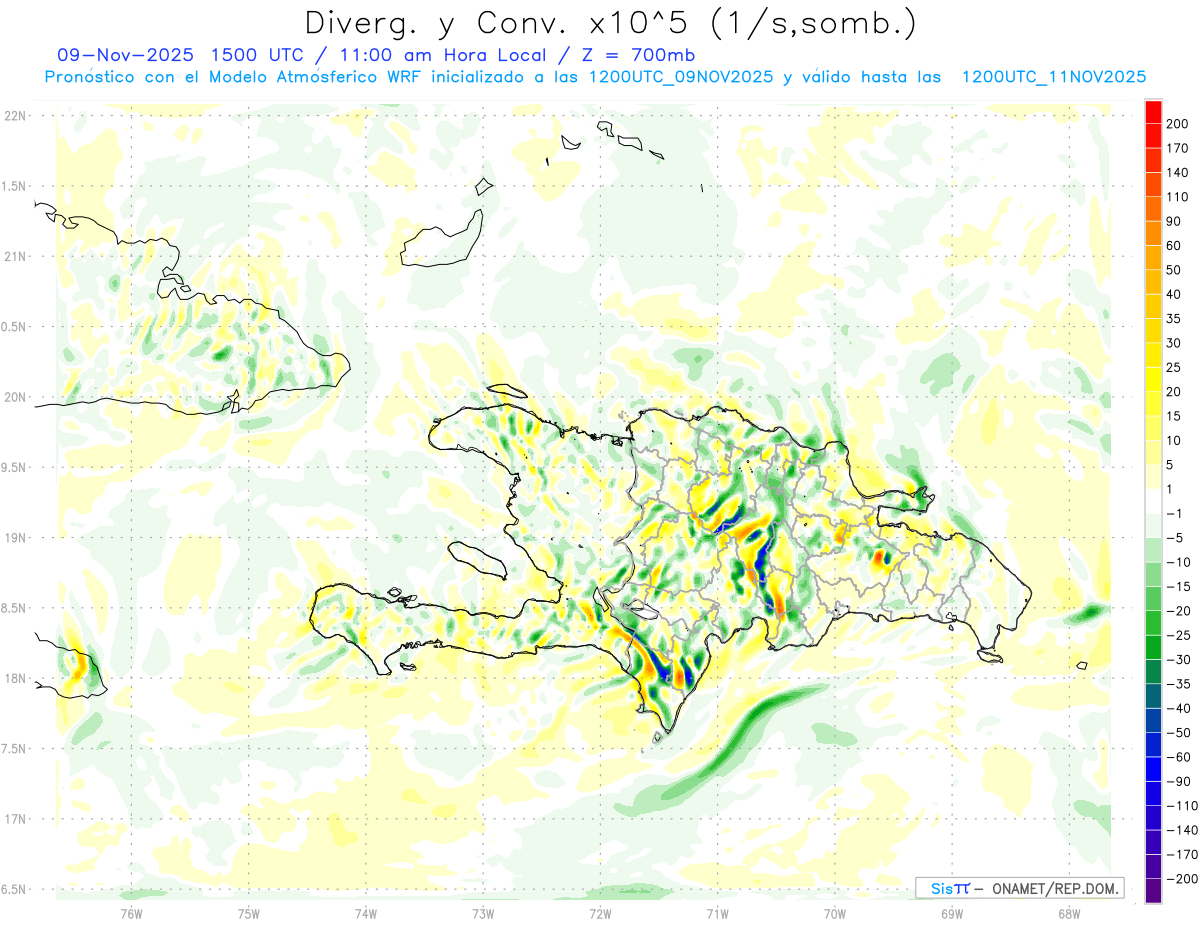
Task: Click the 69W longitude label
Action: 952,914
